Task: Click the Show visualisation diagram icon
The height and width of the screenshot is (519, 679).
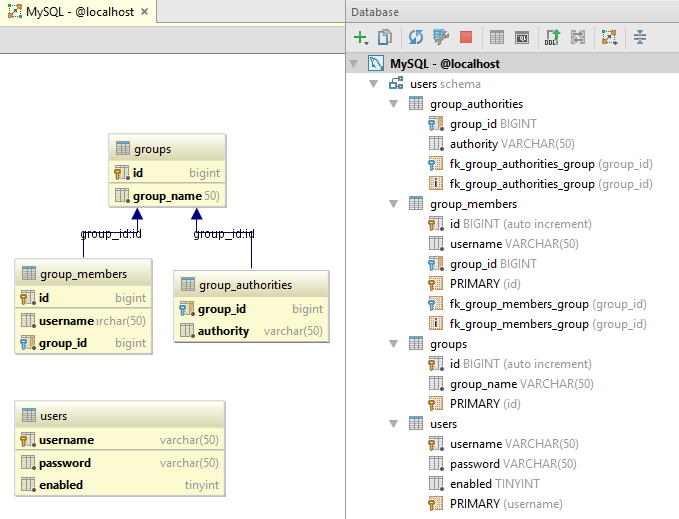Action: point(608,38)
